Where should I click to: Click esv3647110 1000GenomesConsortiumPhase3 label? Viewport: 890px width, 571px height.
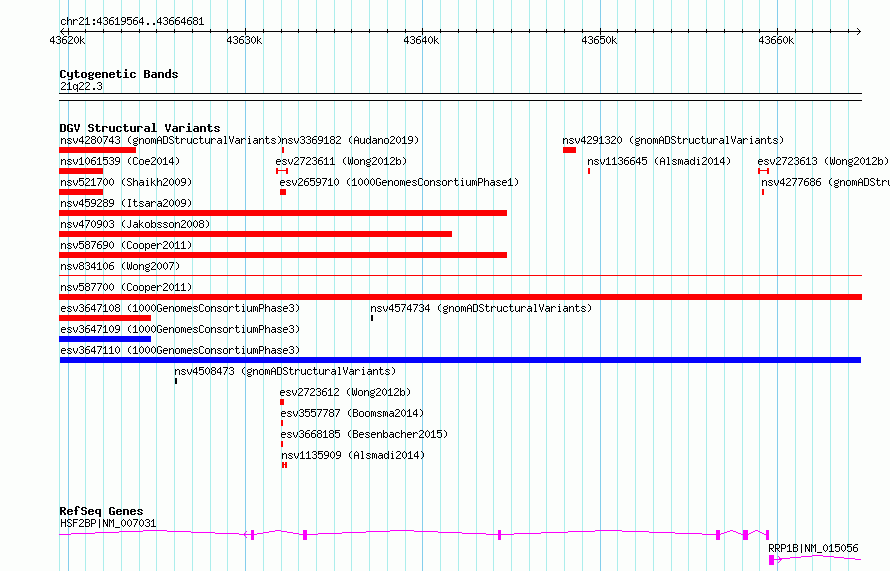point(180,350)
